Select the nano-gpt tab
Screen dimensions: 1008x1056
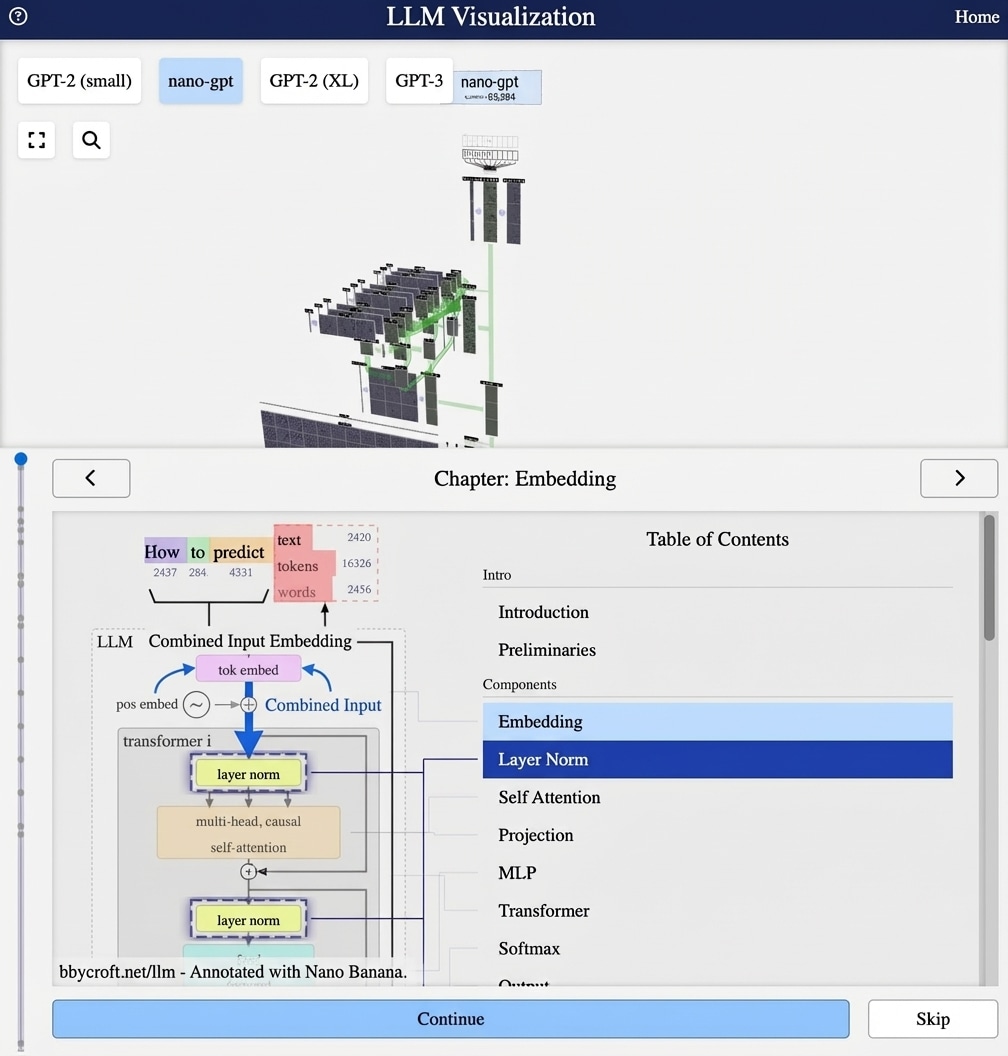click(200, 81)
